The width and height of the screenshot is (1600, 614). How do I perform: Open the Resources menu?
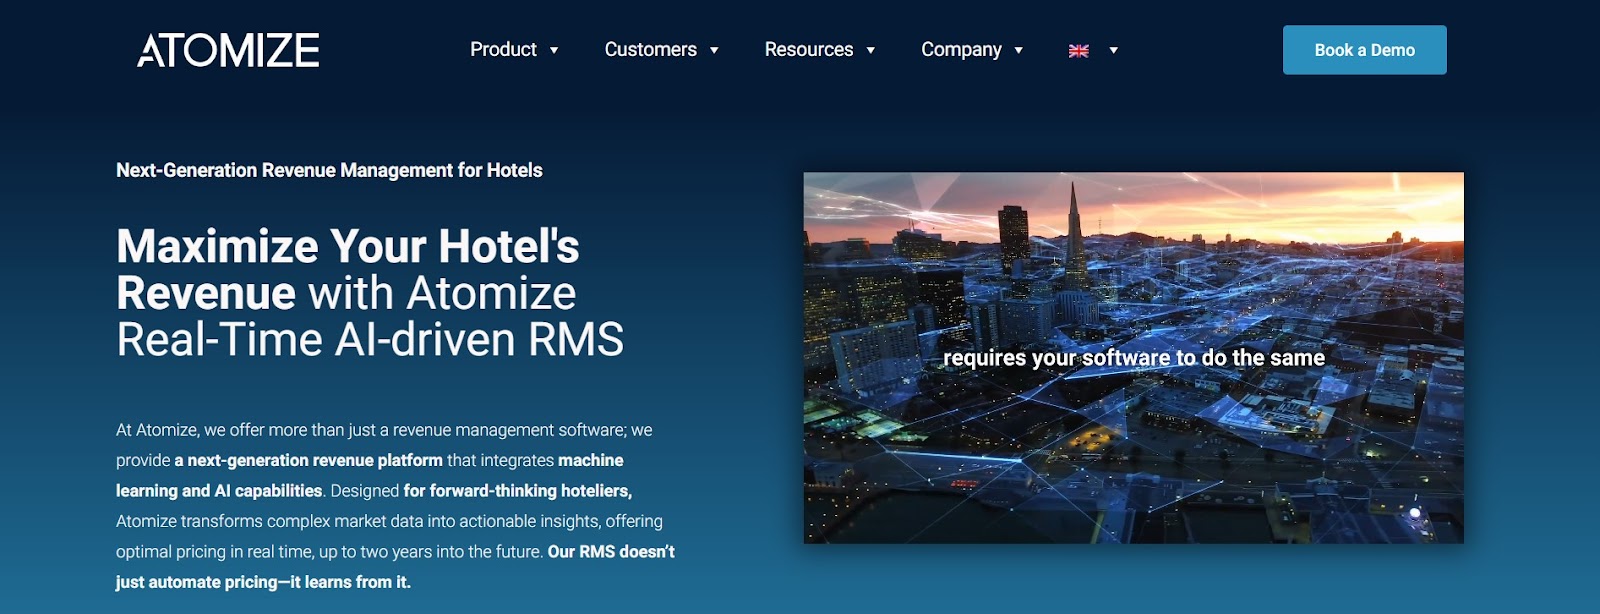809,50
